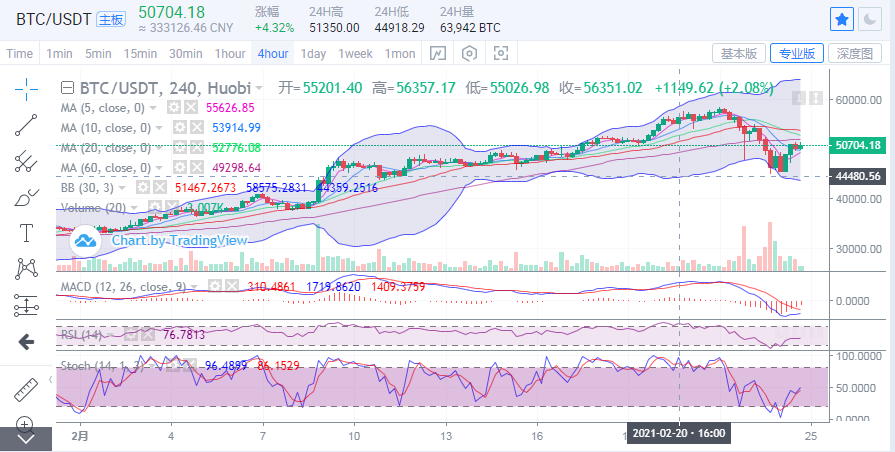Select the projection measurement tool
895x452 pixels.
(x=26, y=305)
